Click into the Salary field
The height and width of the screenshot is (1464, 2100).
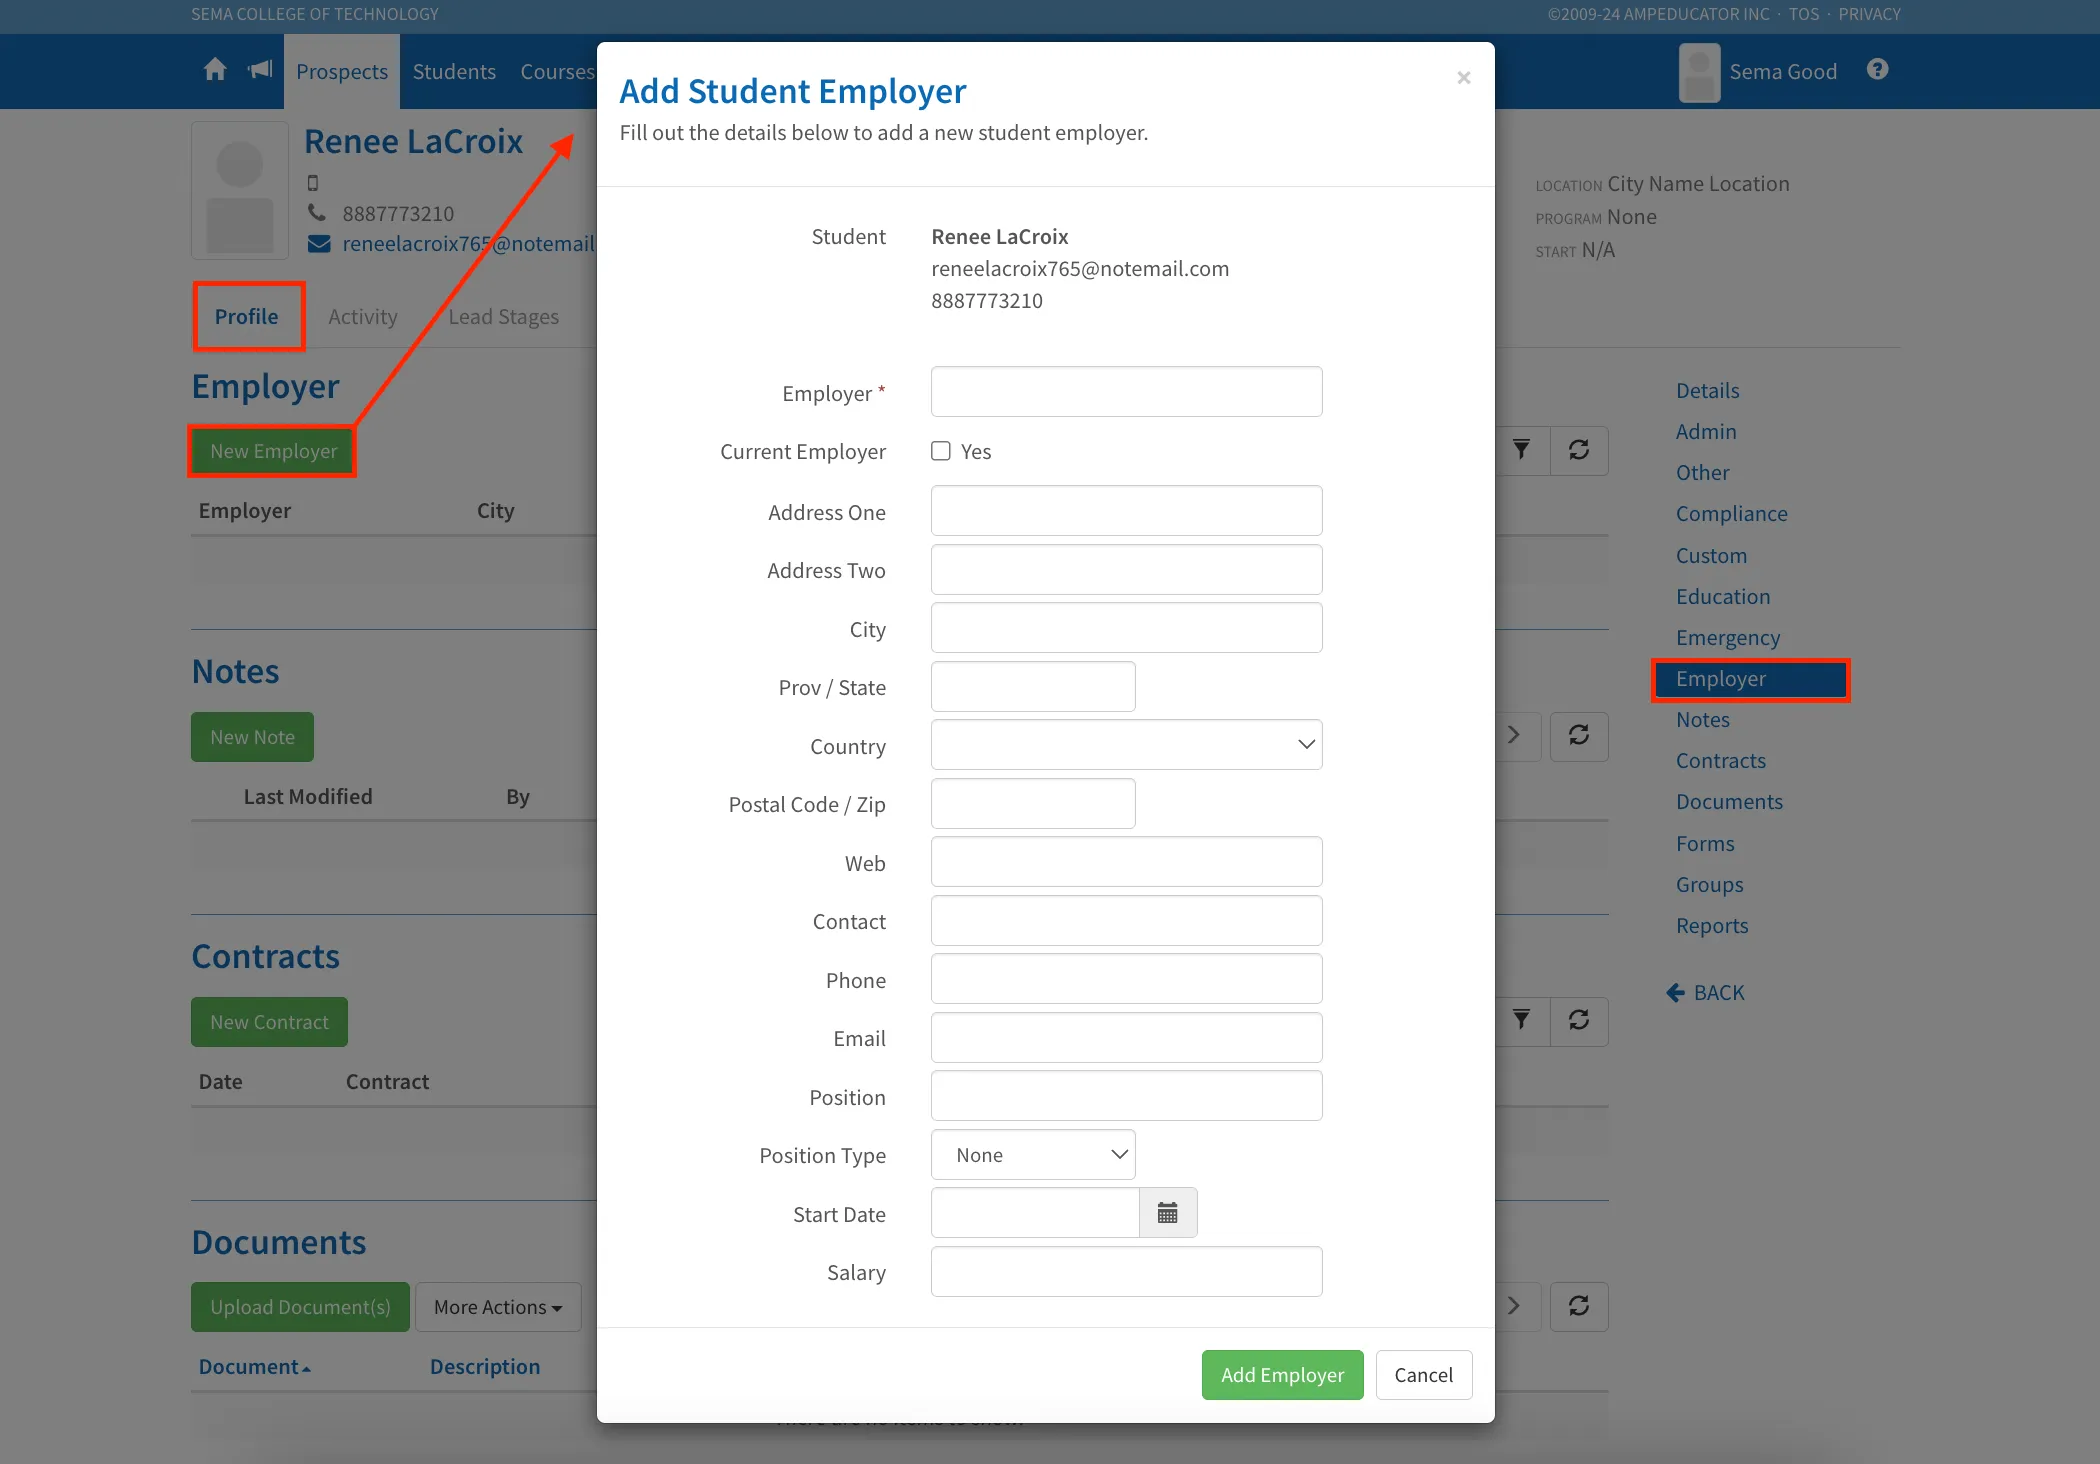pos(1126,1272)
